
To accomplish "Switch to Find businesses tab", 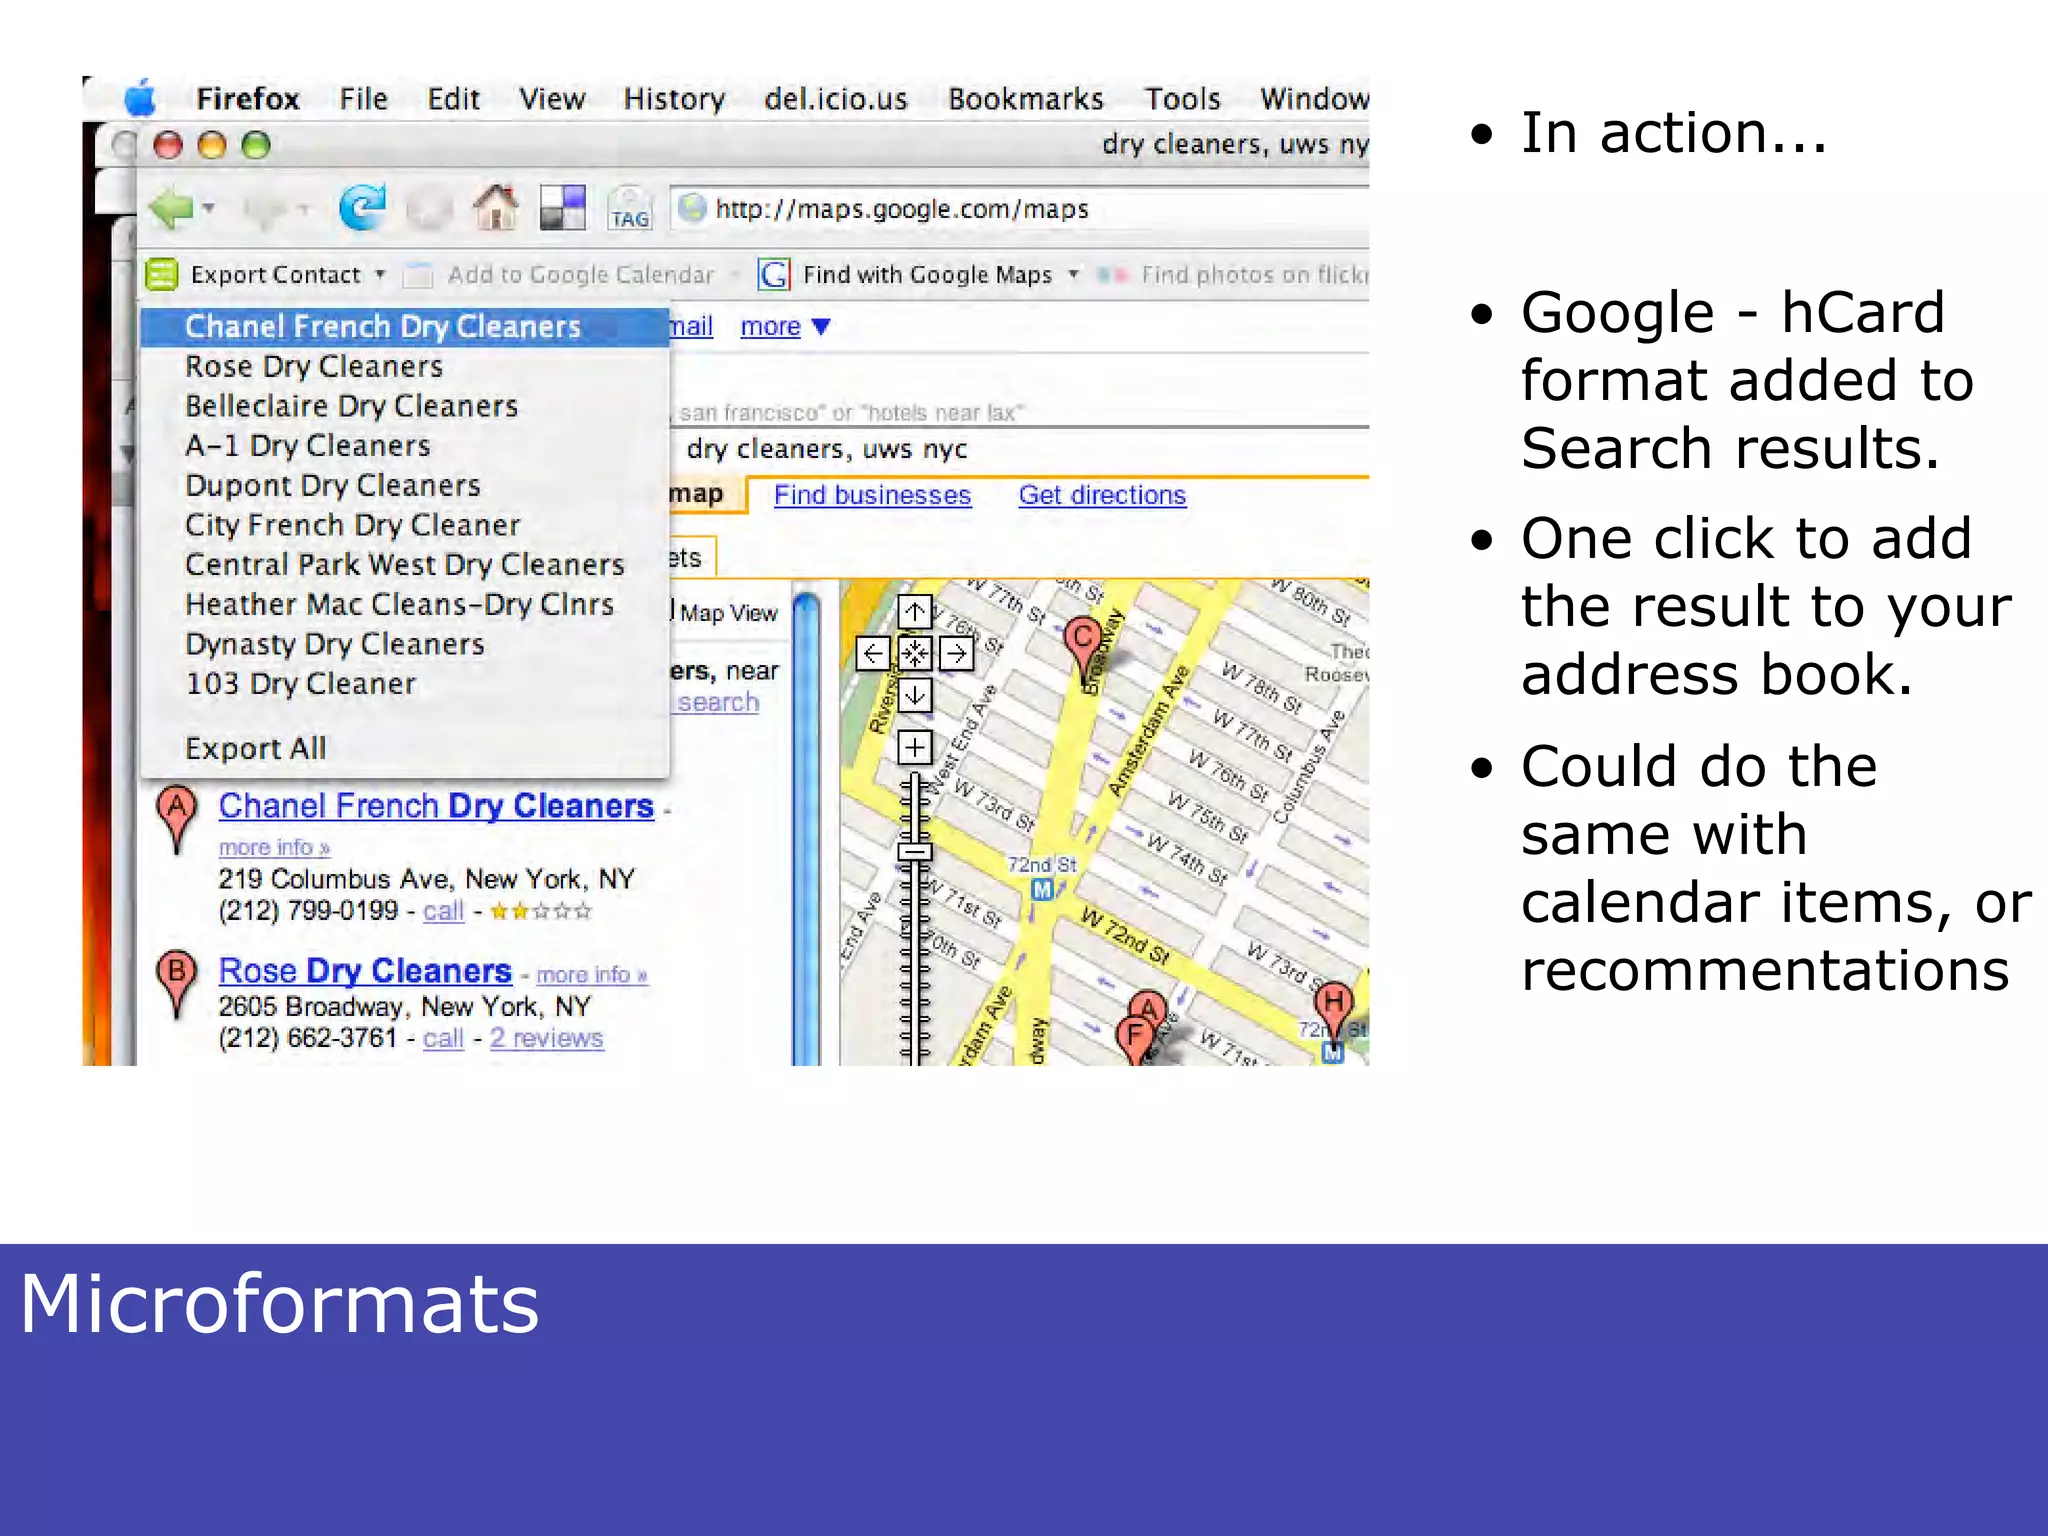I will click(872, 495).
